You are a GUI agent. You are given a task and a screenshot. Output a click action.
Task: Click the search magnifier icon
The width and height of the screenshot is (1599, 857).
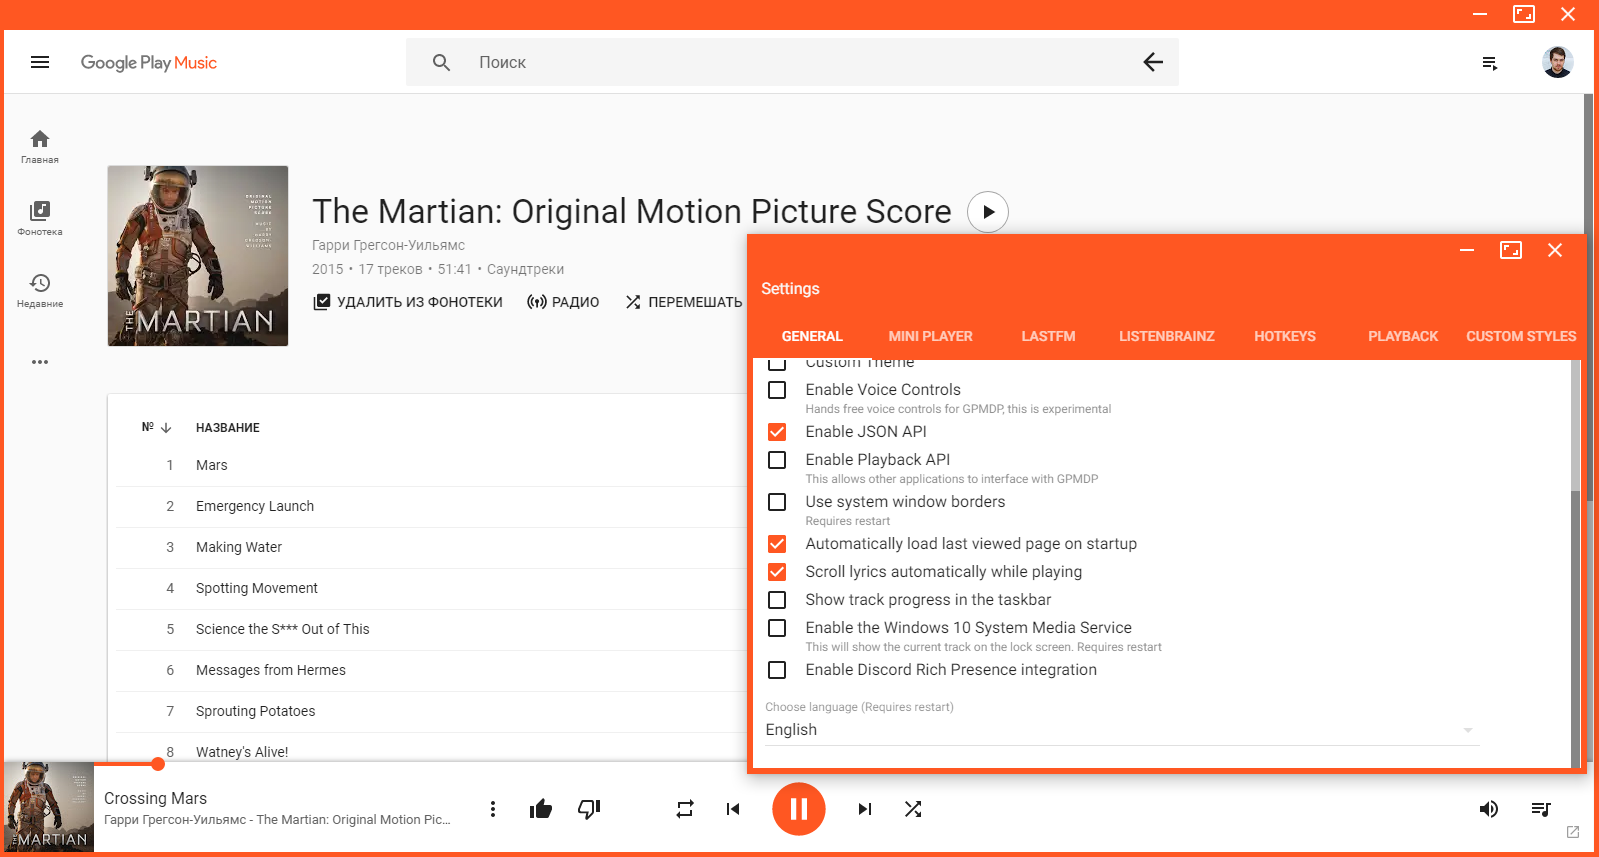pyautogui.click(x=441, y=62)
